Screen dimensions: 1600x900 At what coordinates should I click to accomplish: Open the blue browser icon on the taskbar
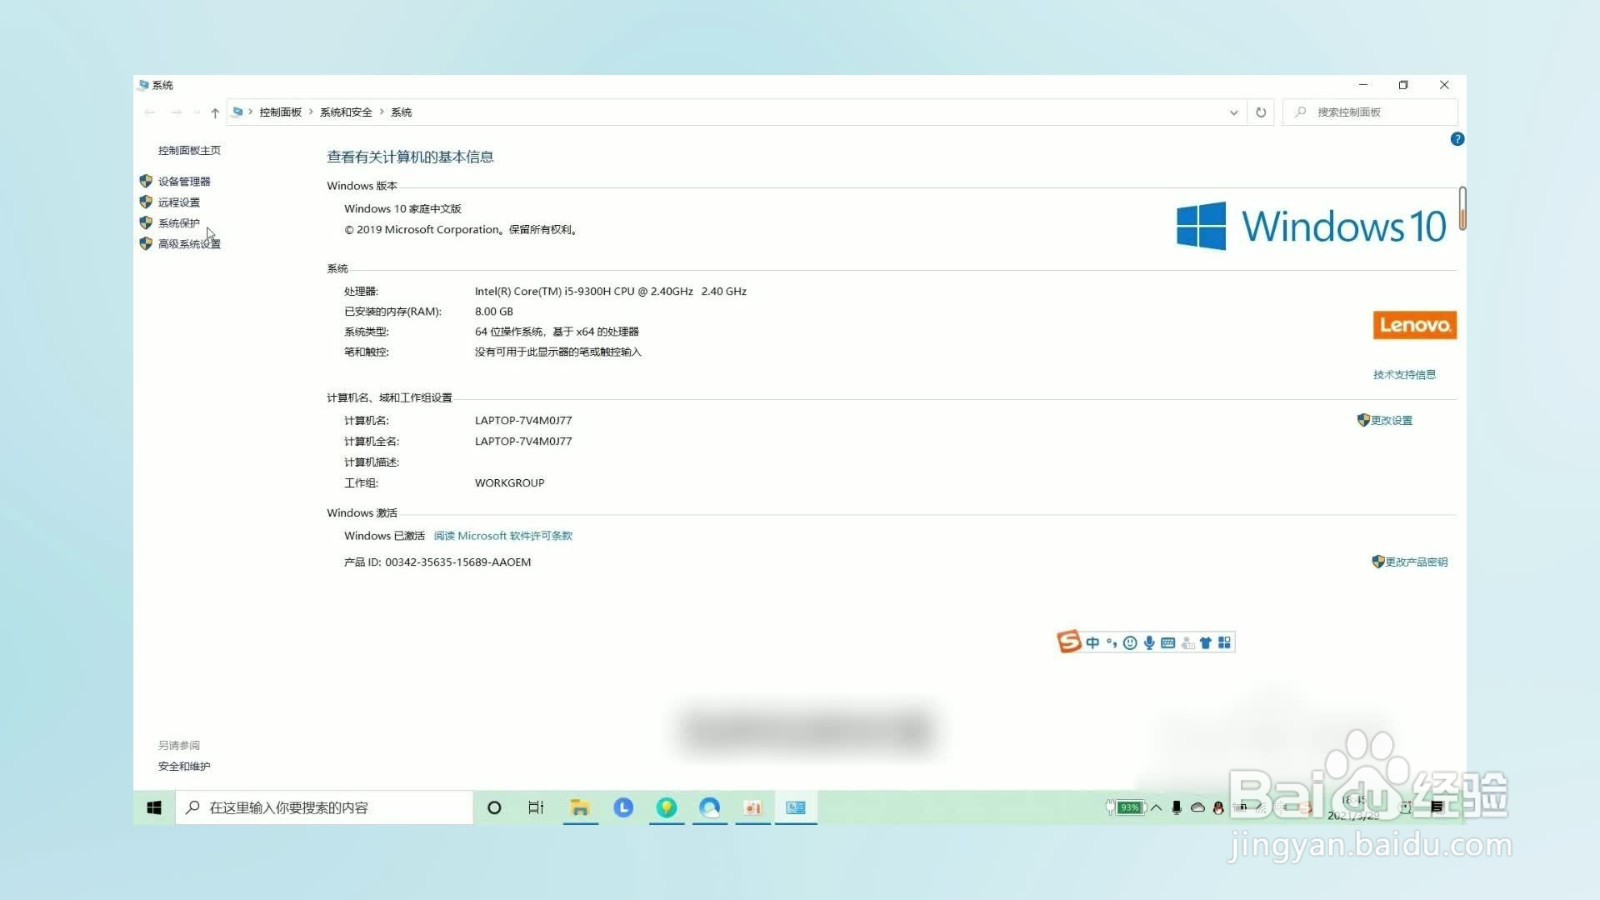(710, 807)
